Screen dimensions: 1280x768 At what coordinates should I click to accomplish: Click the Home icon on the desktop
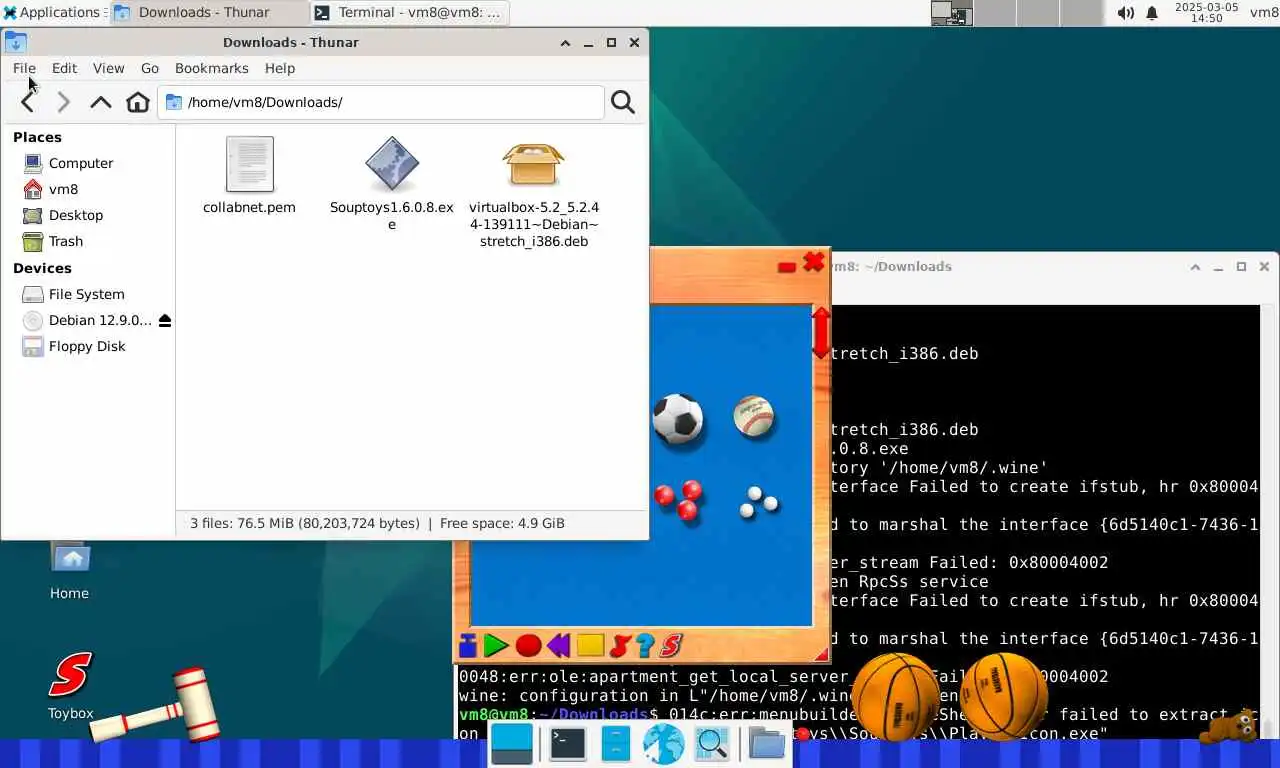pos(69,571)
